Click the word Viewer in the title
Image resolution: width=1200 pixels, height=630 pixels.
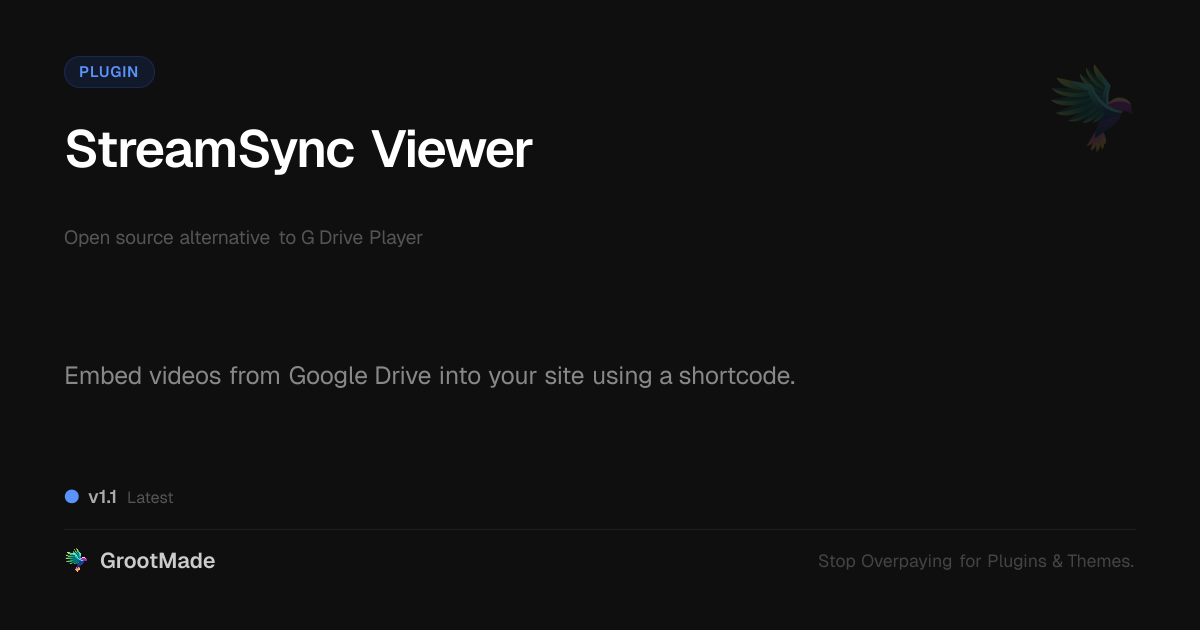[x=452, y=150]
